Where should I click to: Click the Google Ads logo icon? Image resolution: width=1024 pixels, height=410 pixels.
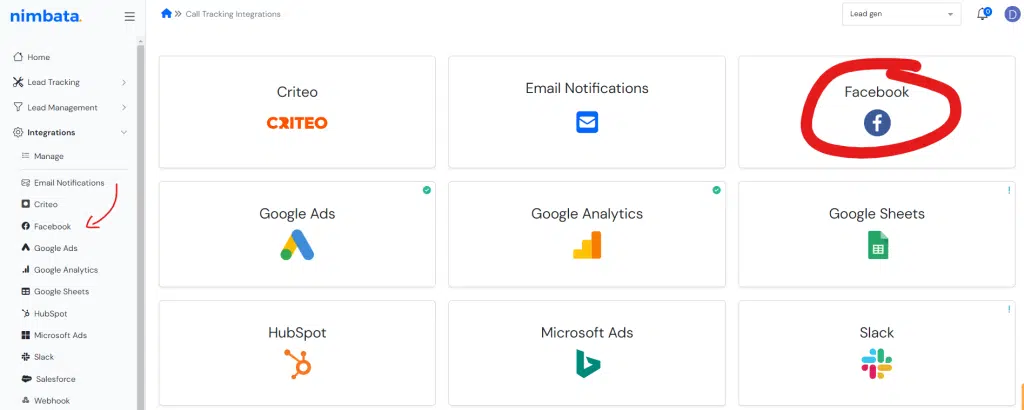[297, 245]
